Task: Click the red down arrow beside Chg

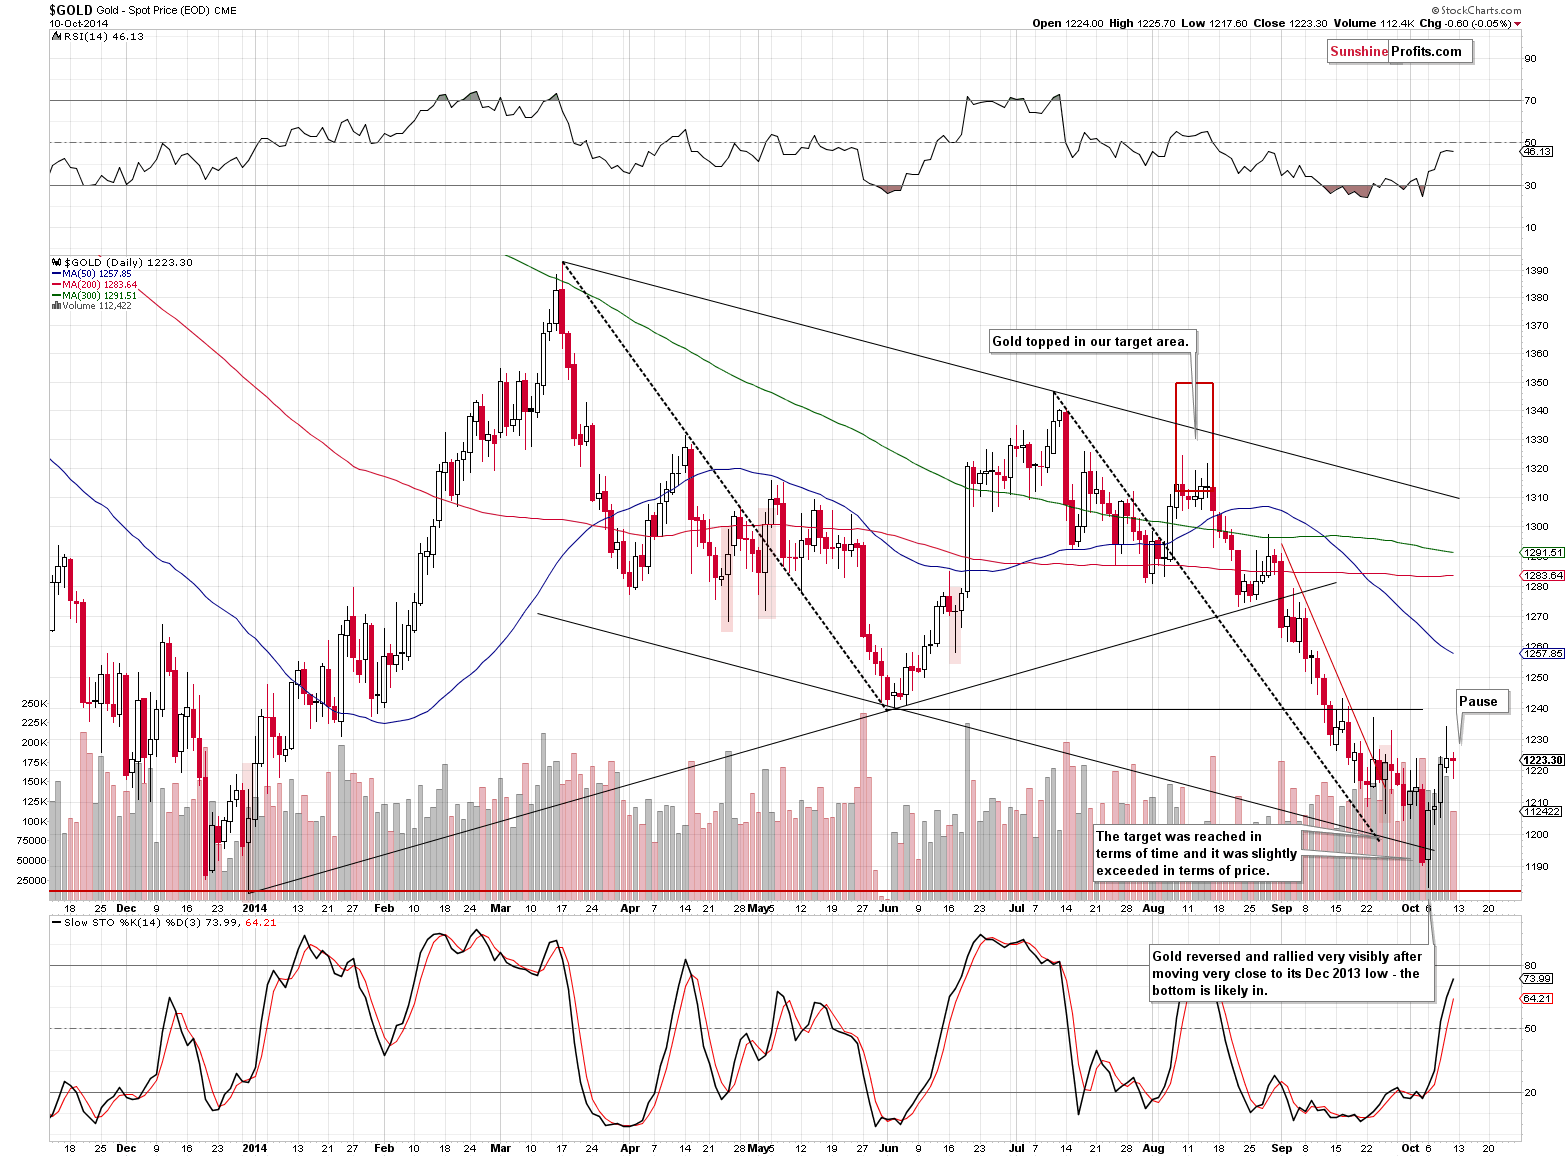Action: [x=1518, y=24]
